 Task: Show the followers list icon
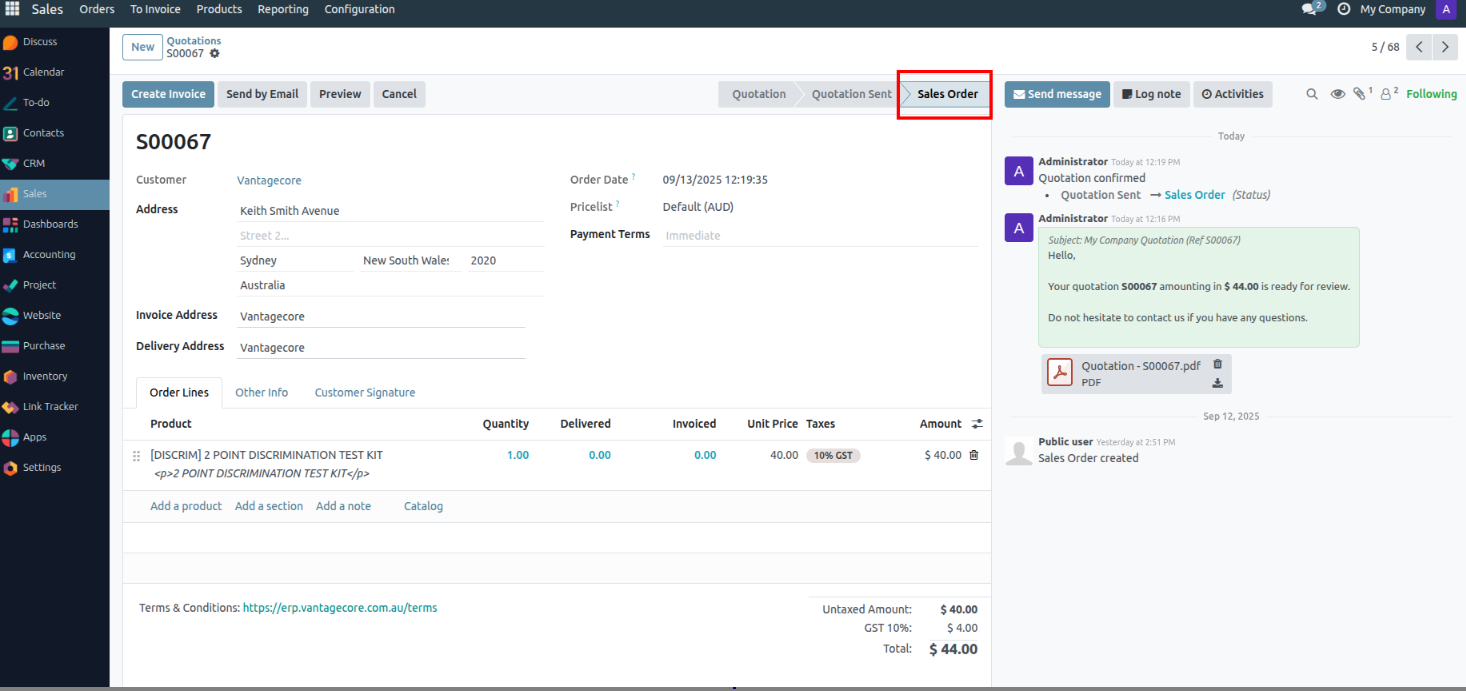(x=1387, y=94)
